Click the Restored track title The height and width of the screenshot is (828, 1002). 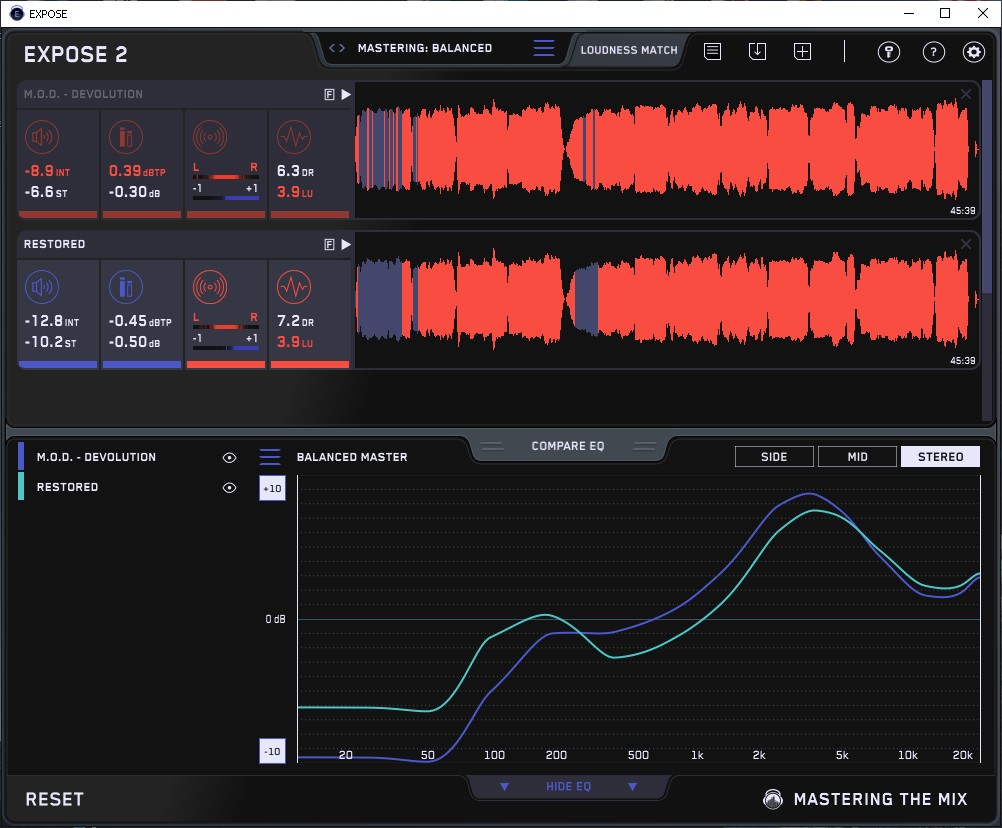tap(54, 244)
